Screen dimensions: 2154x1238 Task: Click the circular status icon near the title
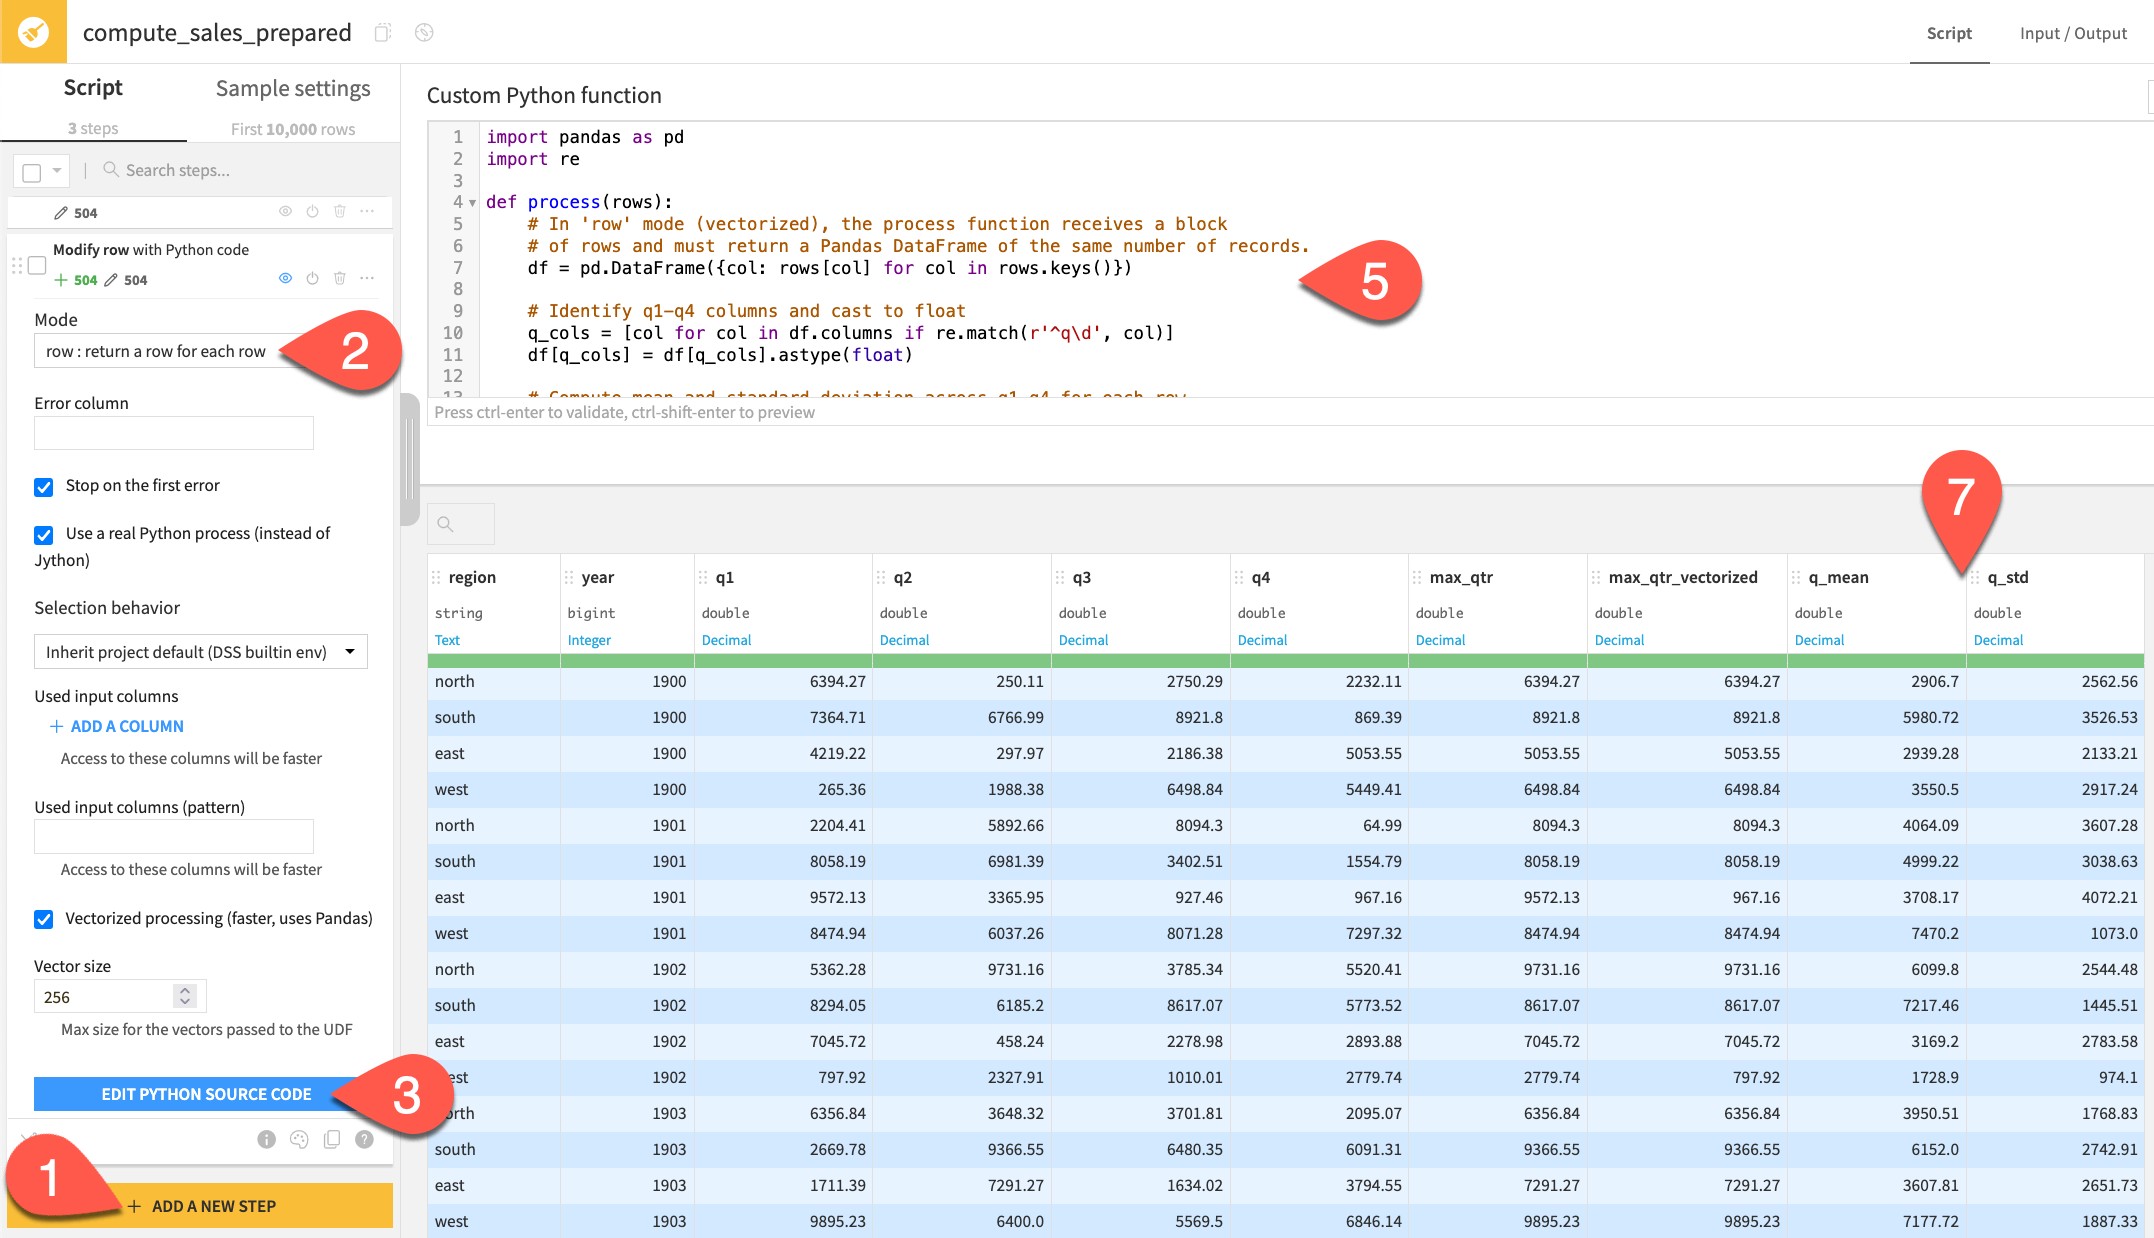424,33
